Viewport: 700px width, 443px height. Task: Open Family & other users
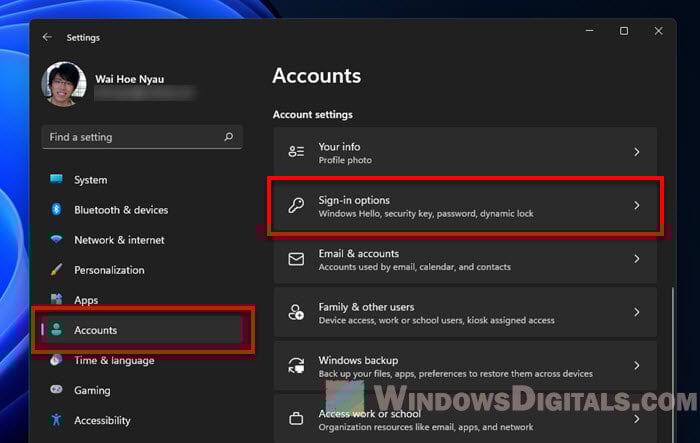coord(465,312)
